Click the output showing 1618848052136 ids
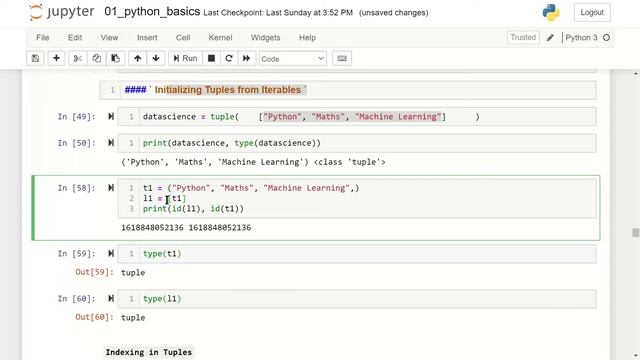Screen dimensions: 640x360 (186, 227)
